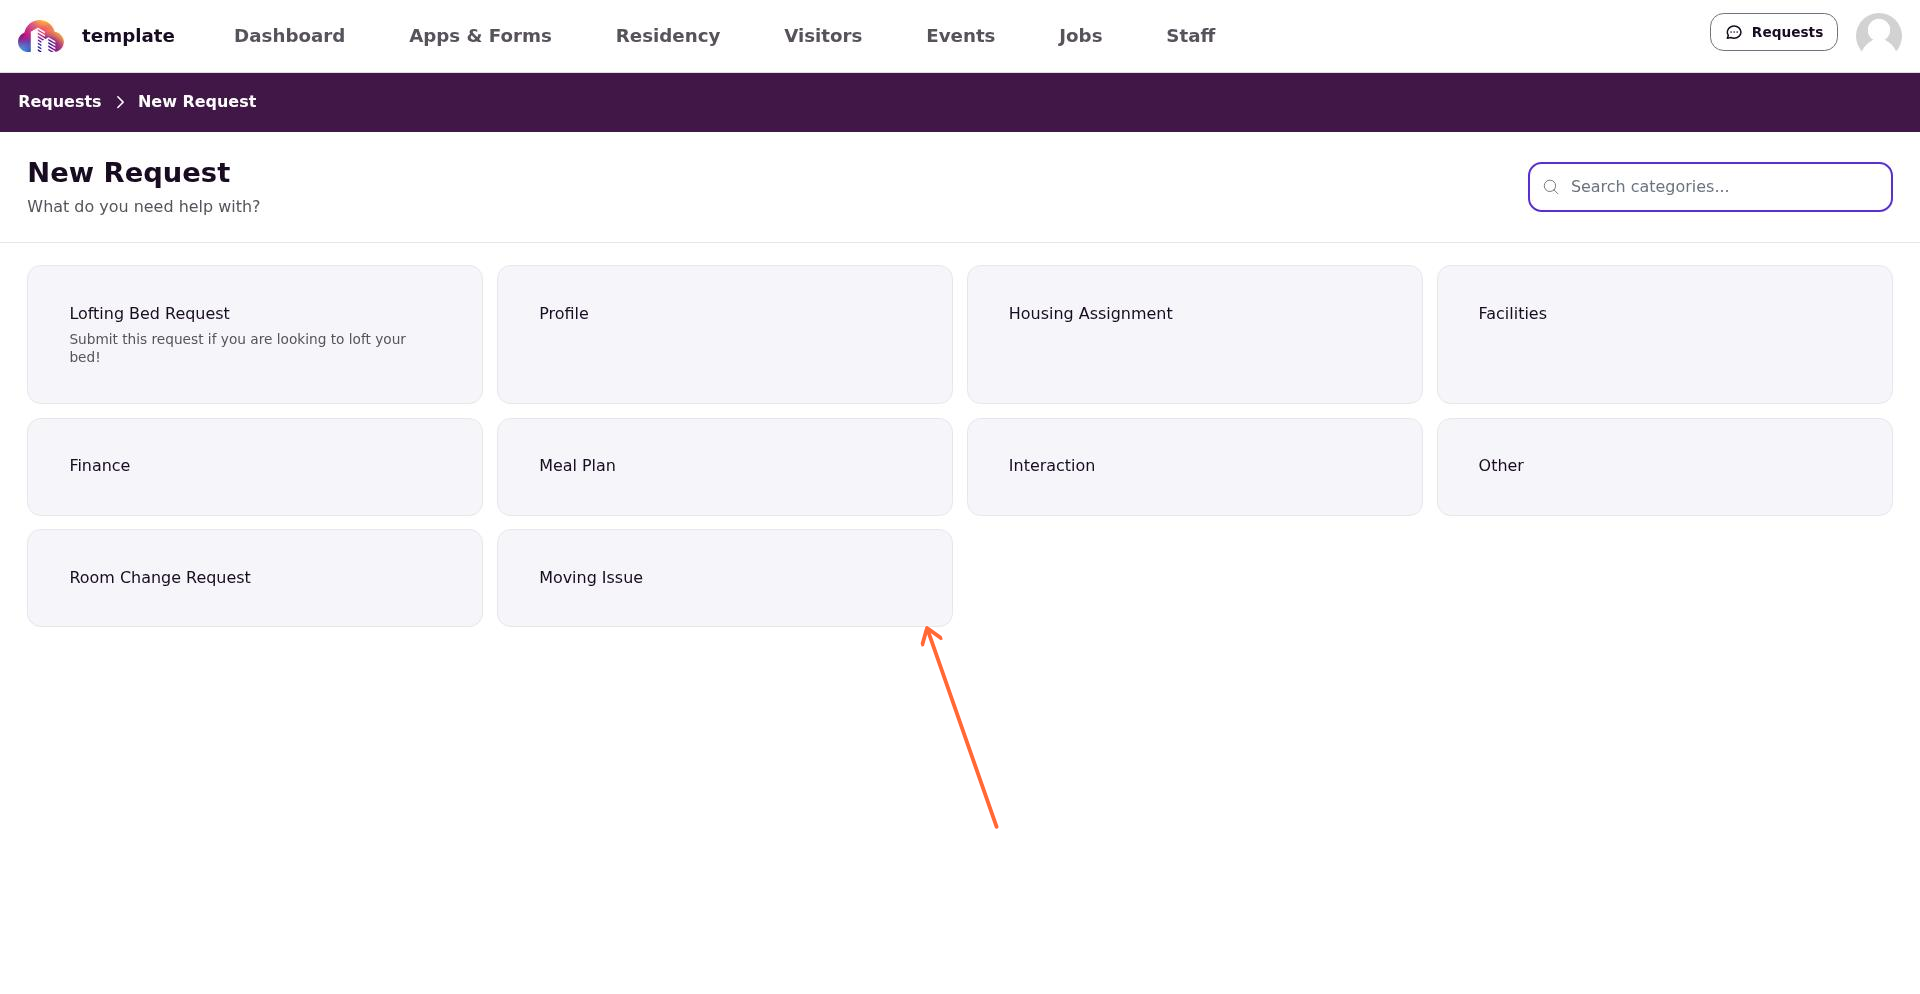This screenshot has width=1920, height=994.
Task: Open the Dashboard menu item
Action: (x=289, y=36)
